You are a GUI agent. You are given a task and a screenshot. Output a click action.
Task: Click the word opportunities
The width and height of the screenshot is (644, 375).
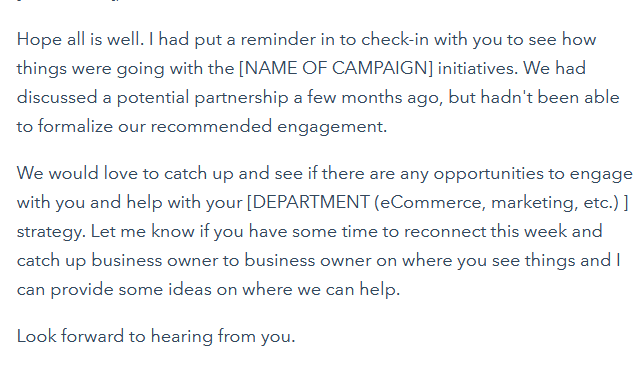point(488,174)
